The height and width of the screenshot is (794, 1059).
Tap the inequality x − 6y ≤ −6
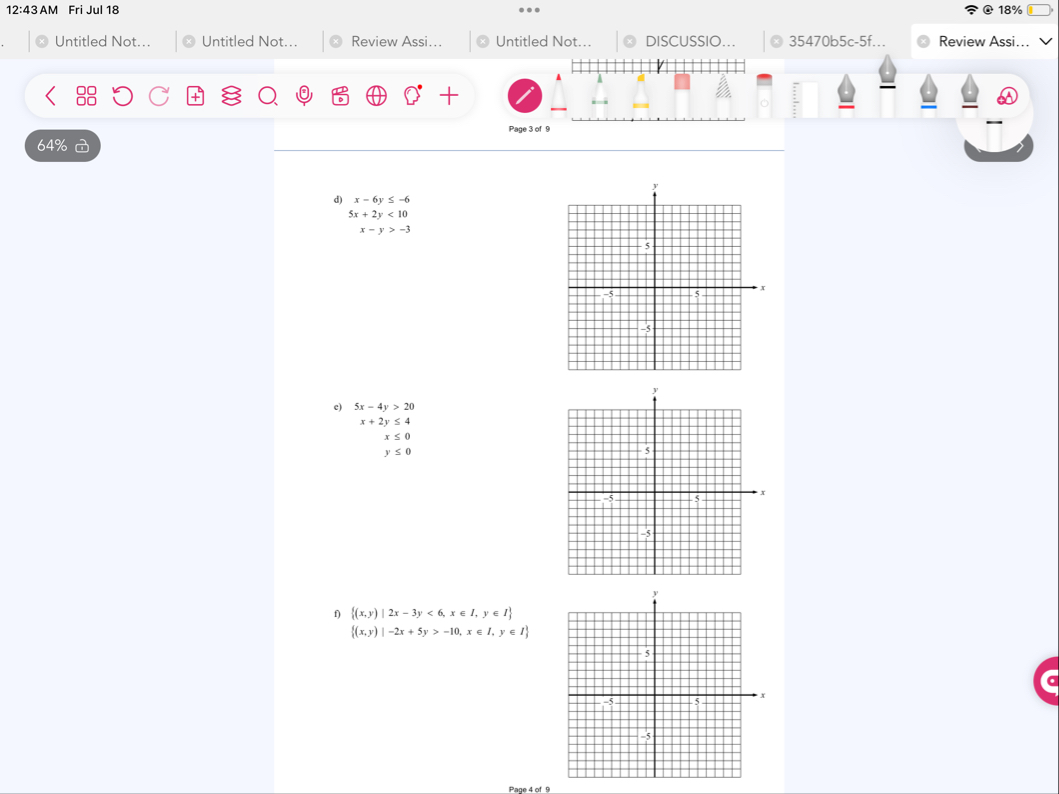pos(382,200)
